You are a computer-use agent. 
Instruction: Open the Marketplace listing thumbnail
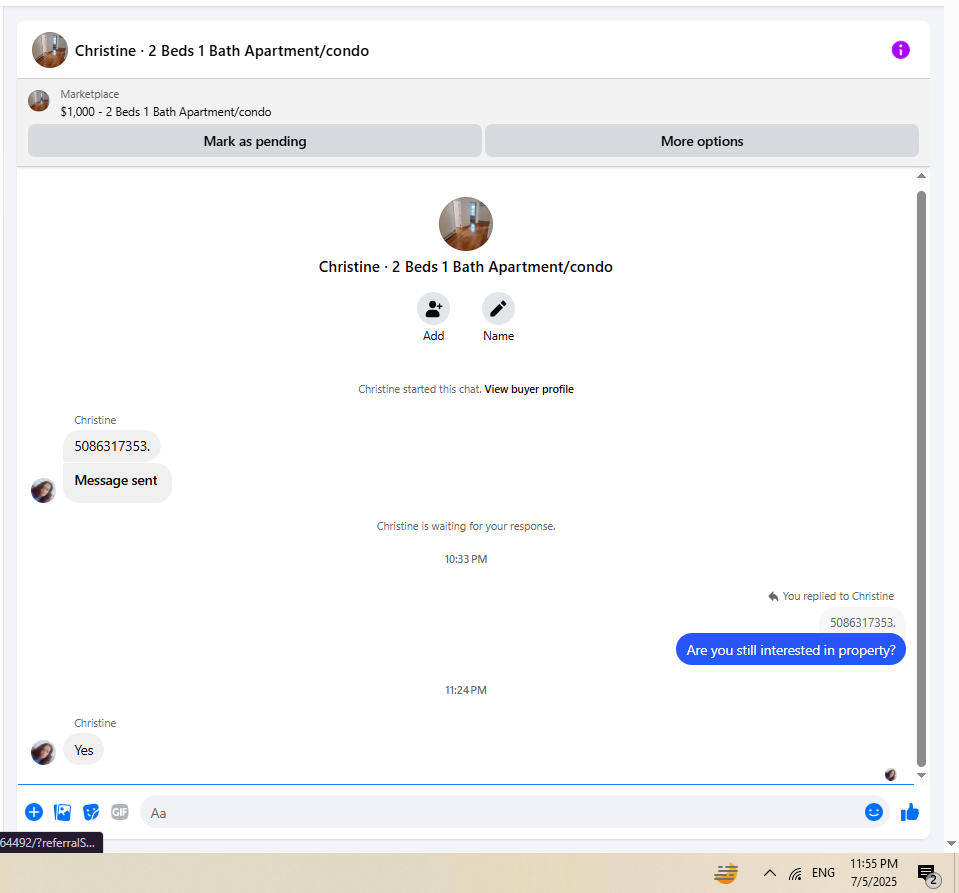pyautogui.click(x=39, y=101)
